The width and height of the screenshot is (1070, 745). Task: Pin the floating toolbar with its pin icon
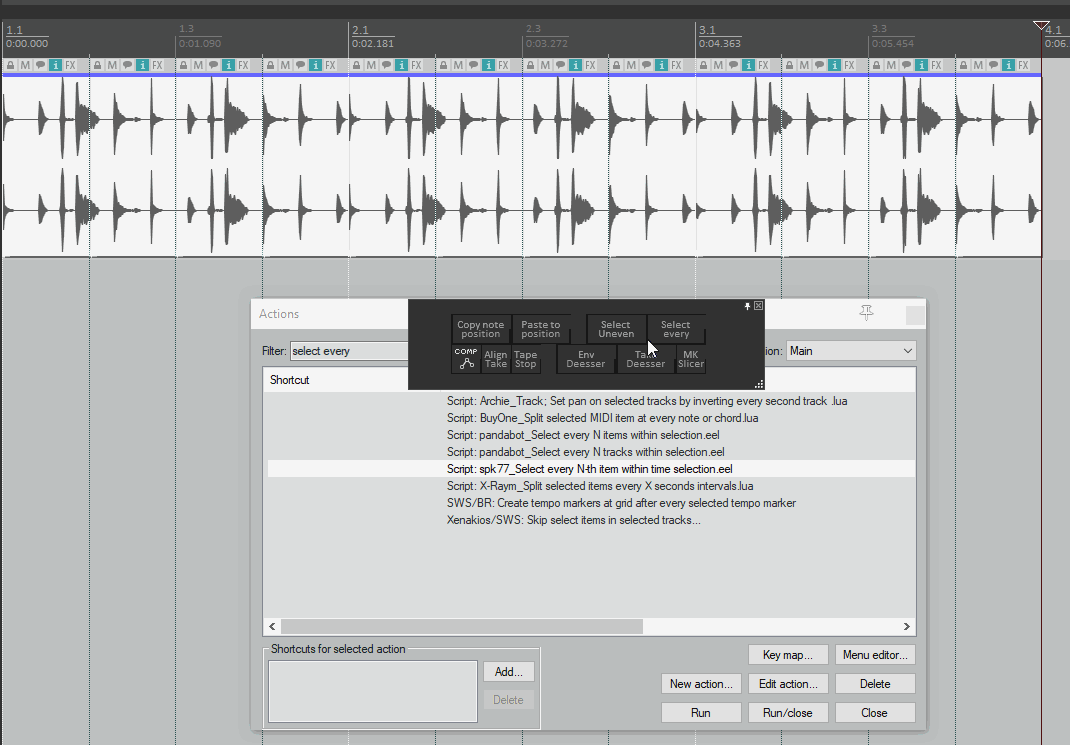pyautogui.click(x=746, y=306)
